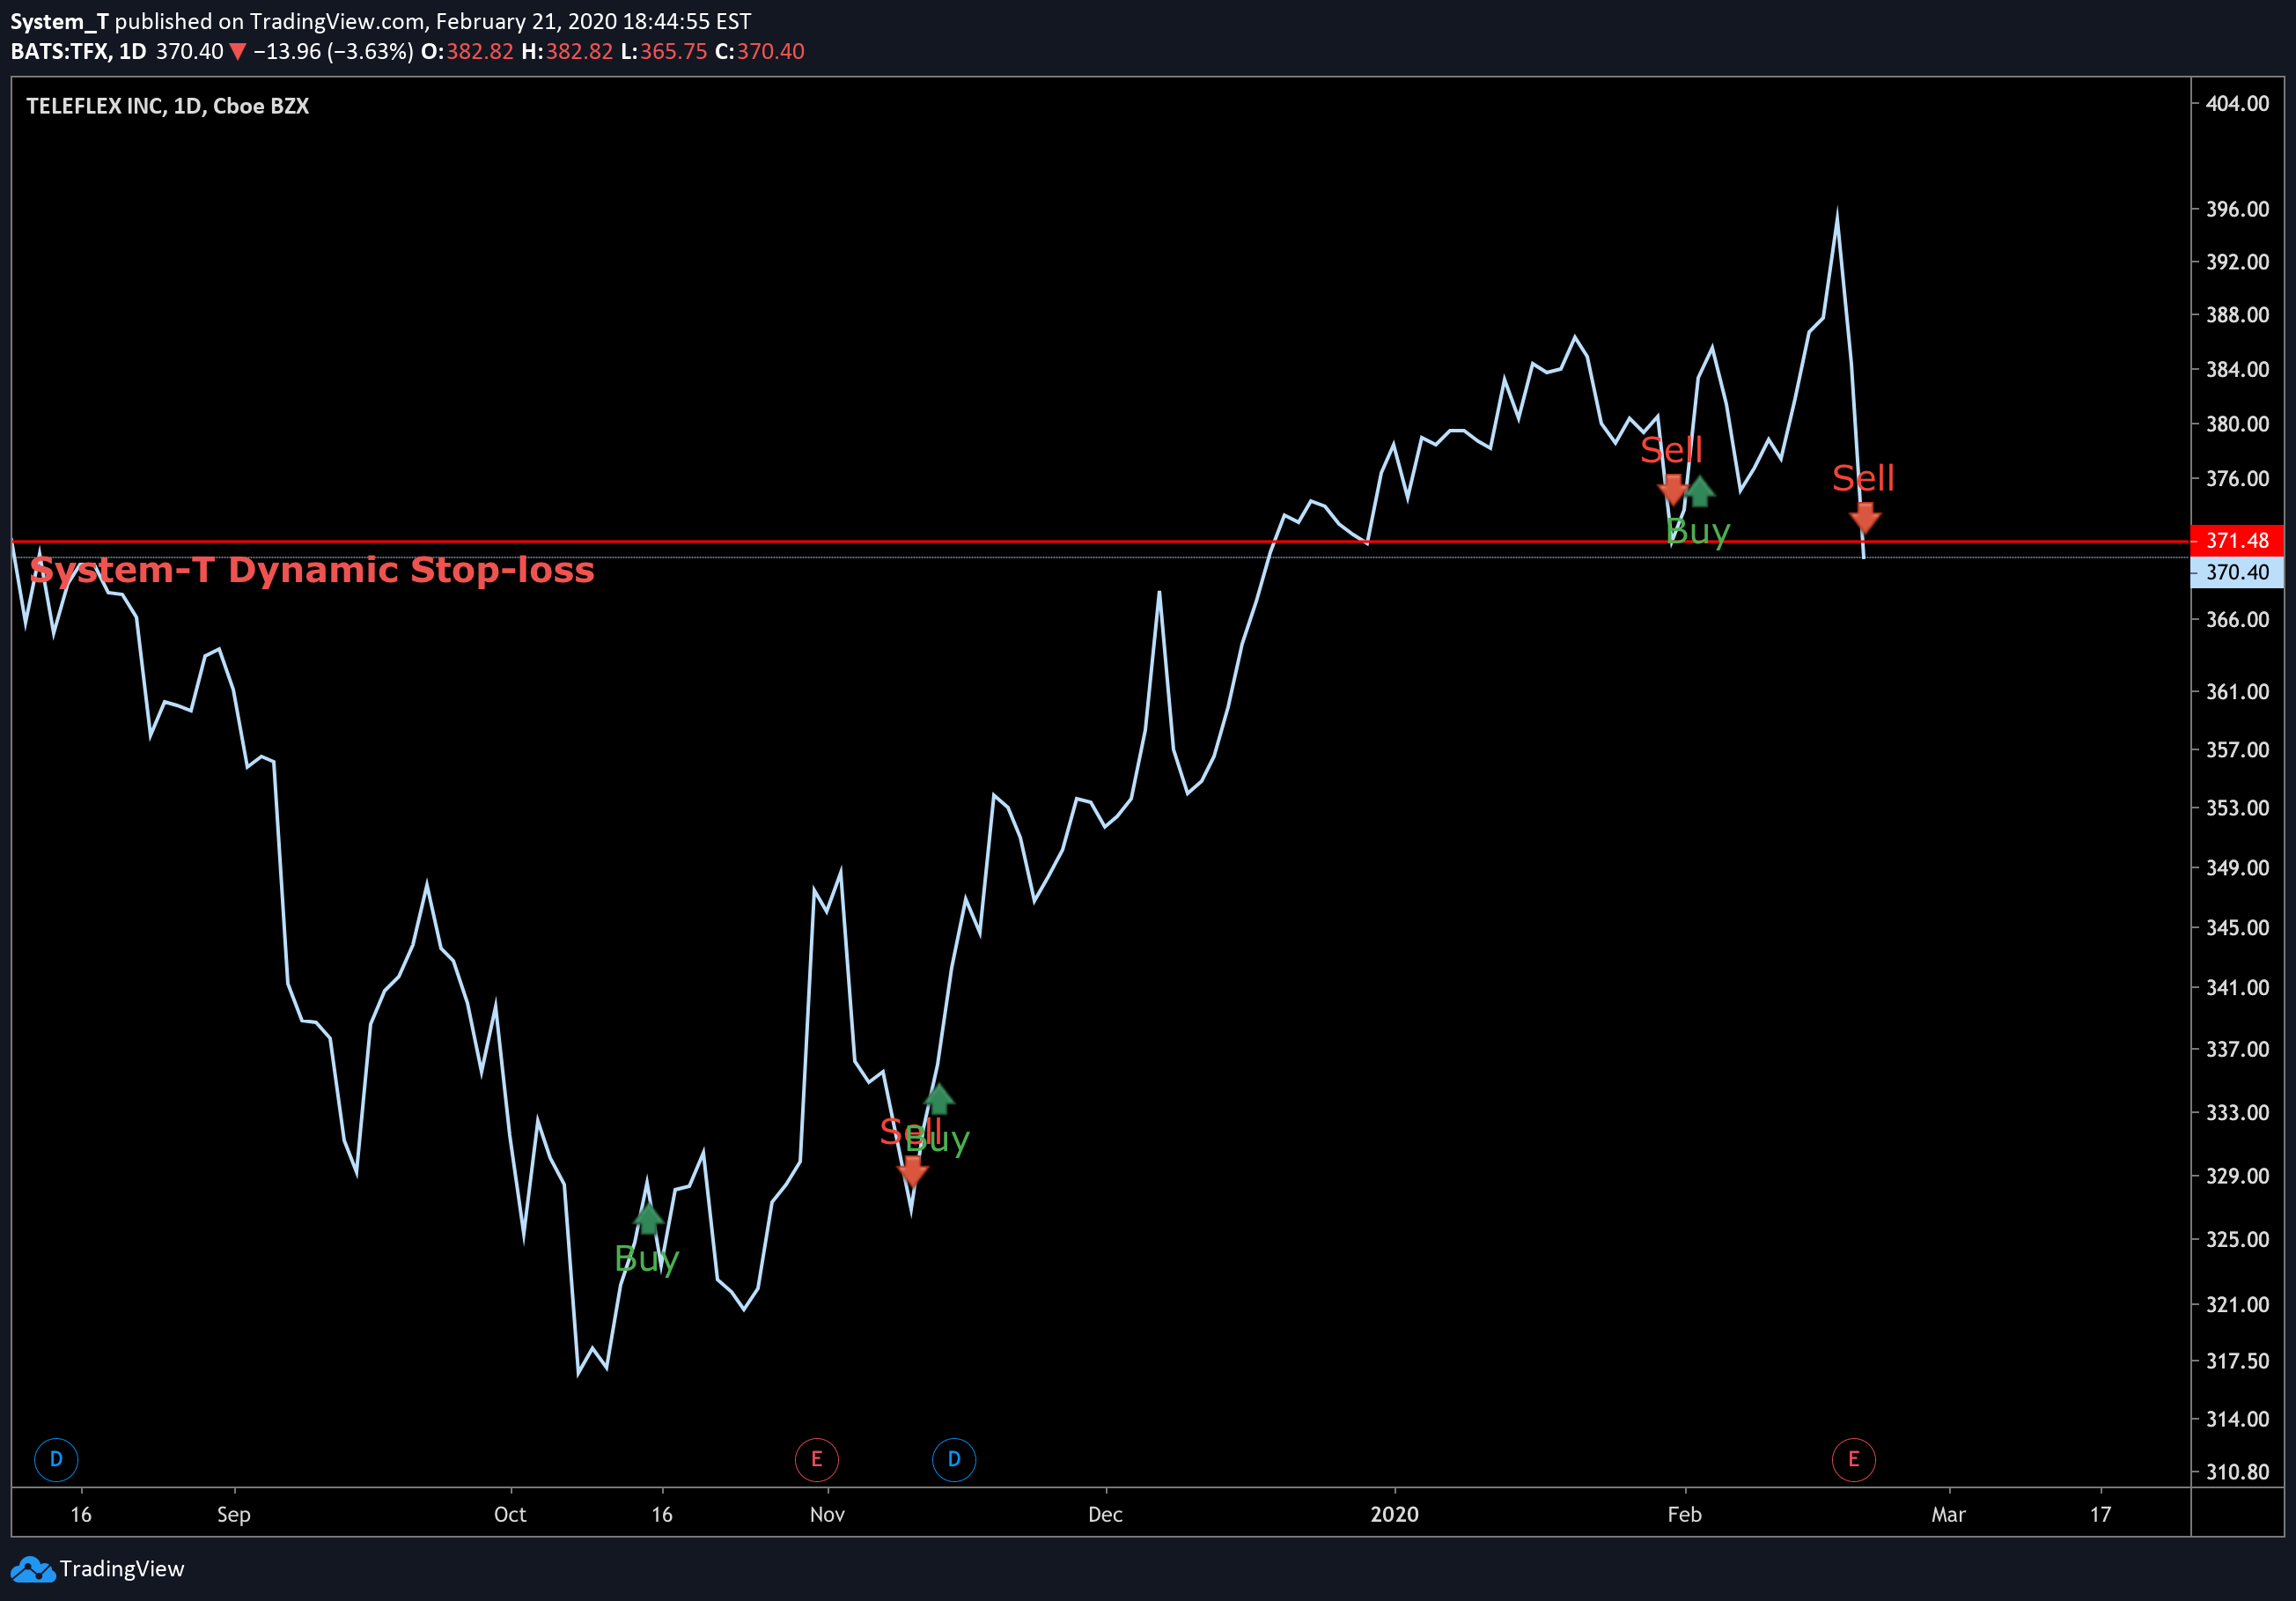The image size is (2296, 1601).
Task: Click the green Buy arrow near February start
Action: [1700, 492]
